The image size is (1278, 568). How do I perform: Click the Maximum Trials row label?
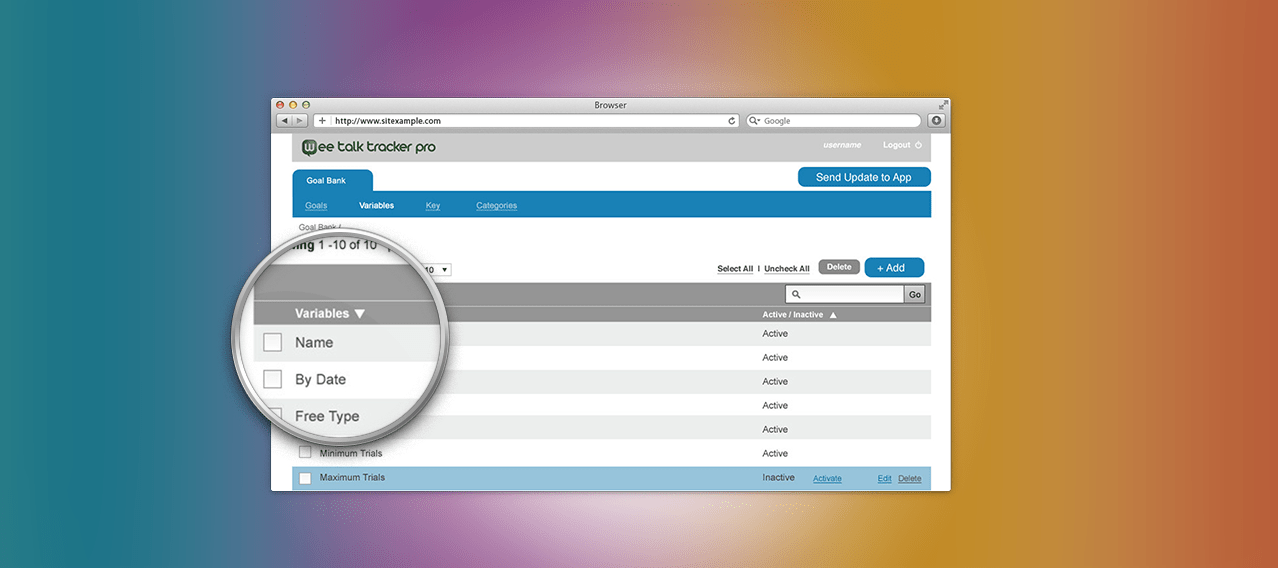tap(352, 478)
